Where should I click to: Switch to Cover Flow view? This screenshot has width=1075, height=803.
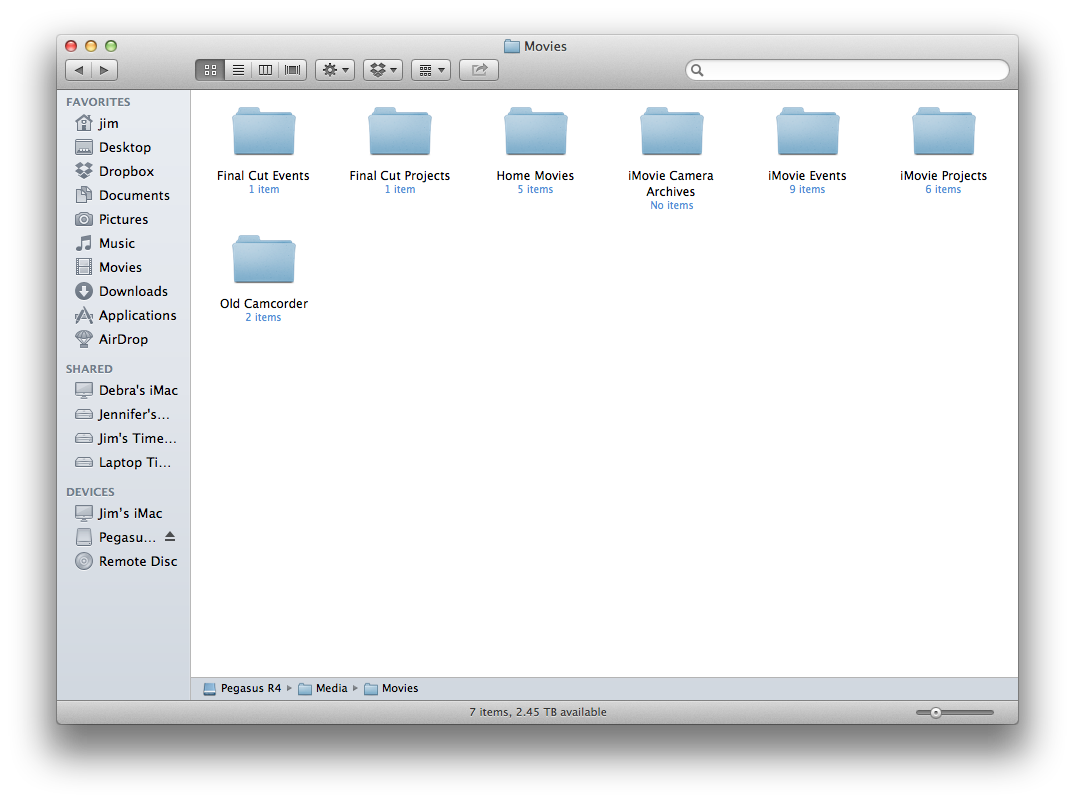coord(293,70)
